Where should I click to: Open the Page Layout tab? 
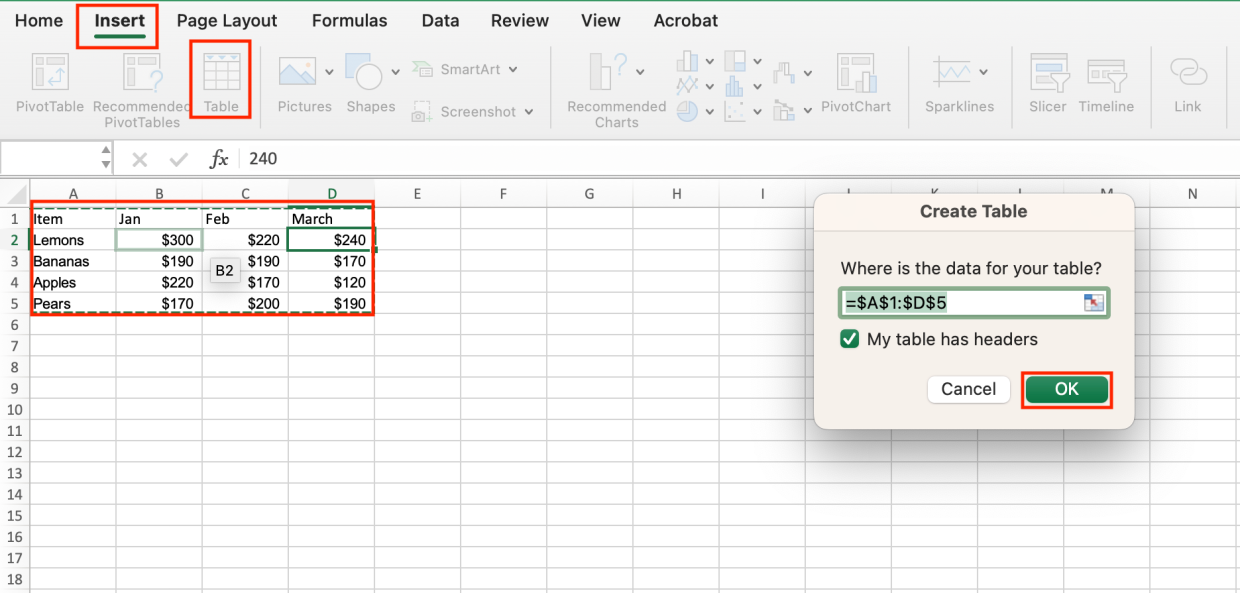click(x=227, y=20)
